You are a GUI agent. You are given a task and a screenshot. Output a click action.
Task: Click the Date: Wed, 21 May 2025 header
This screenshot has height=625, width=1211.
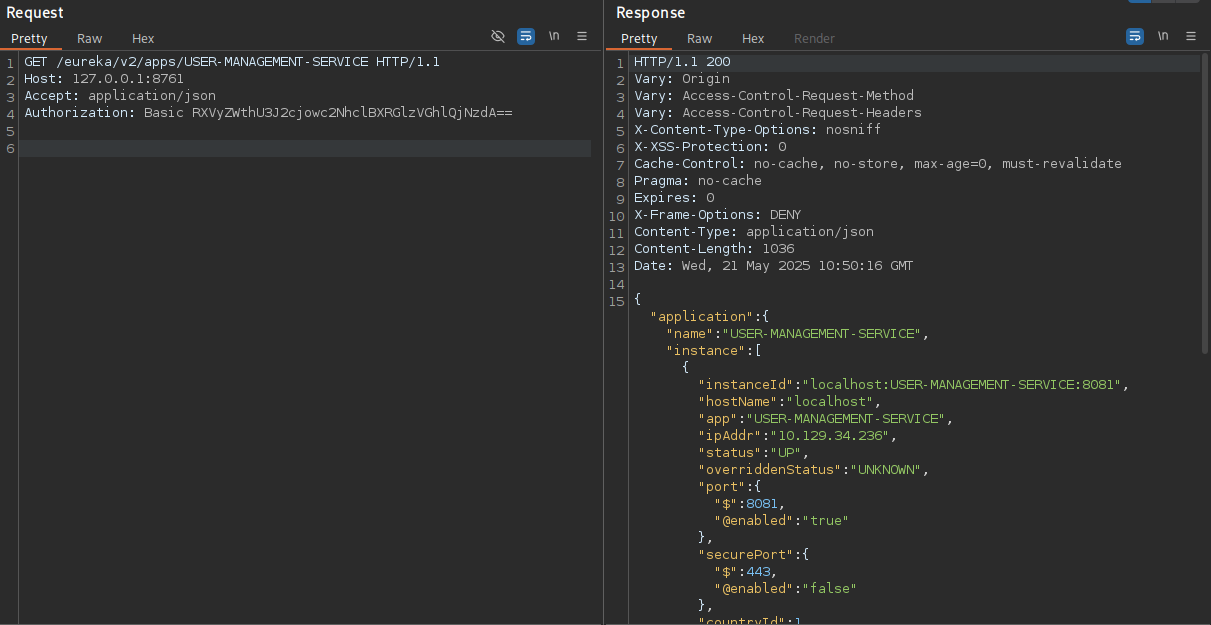[x=774, y=266]
